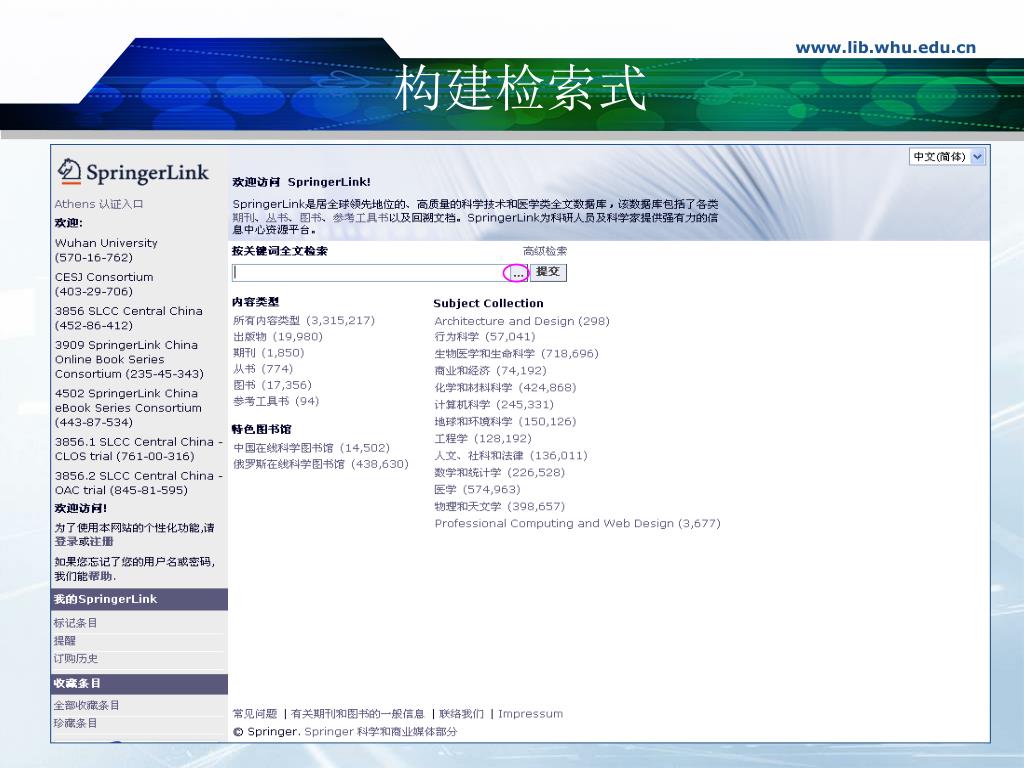Viewport: 1024px width, 768px height.
Task: Click 登录或注册 in the sidebar
Action: pyautogui.click(x=84, y=541)
